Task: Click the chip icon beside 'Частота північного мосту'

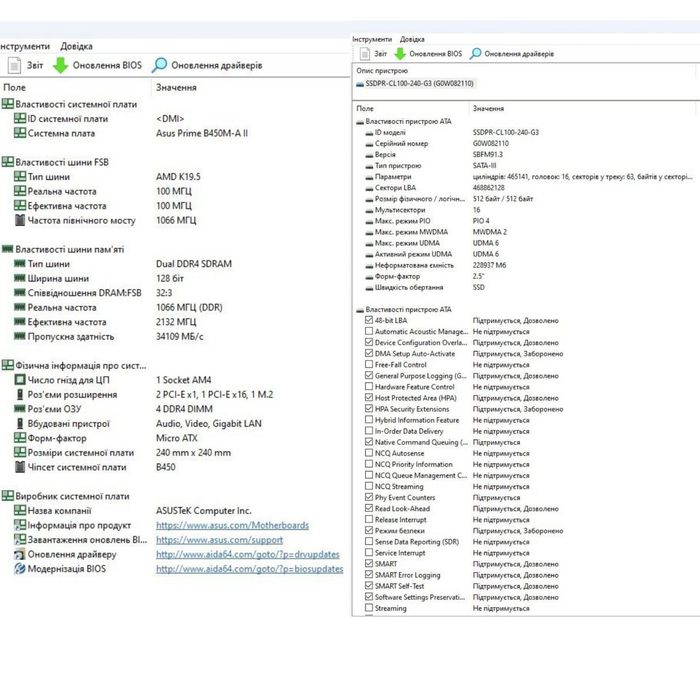Action: (x=20, y=220)
